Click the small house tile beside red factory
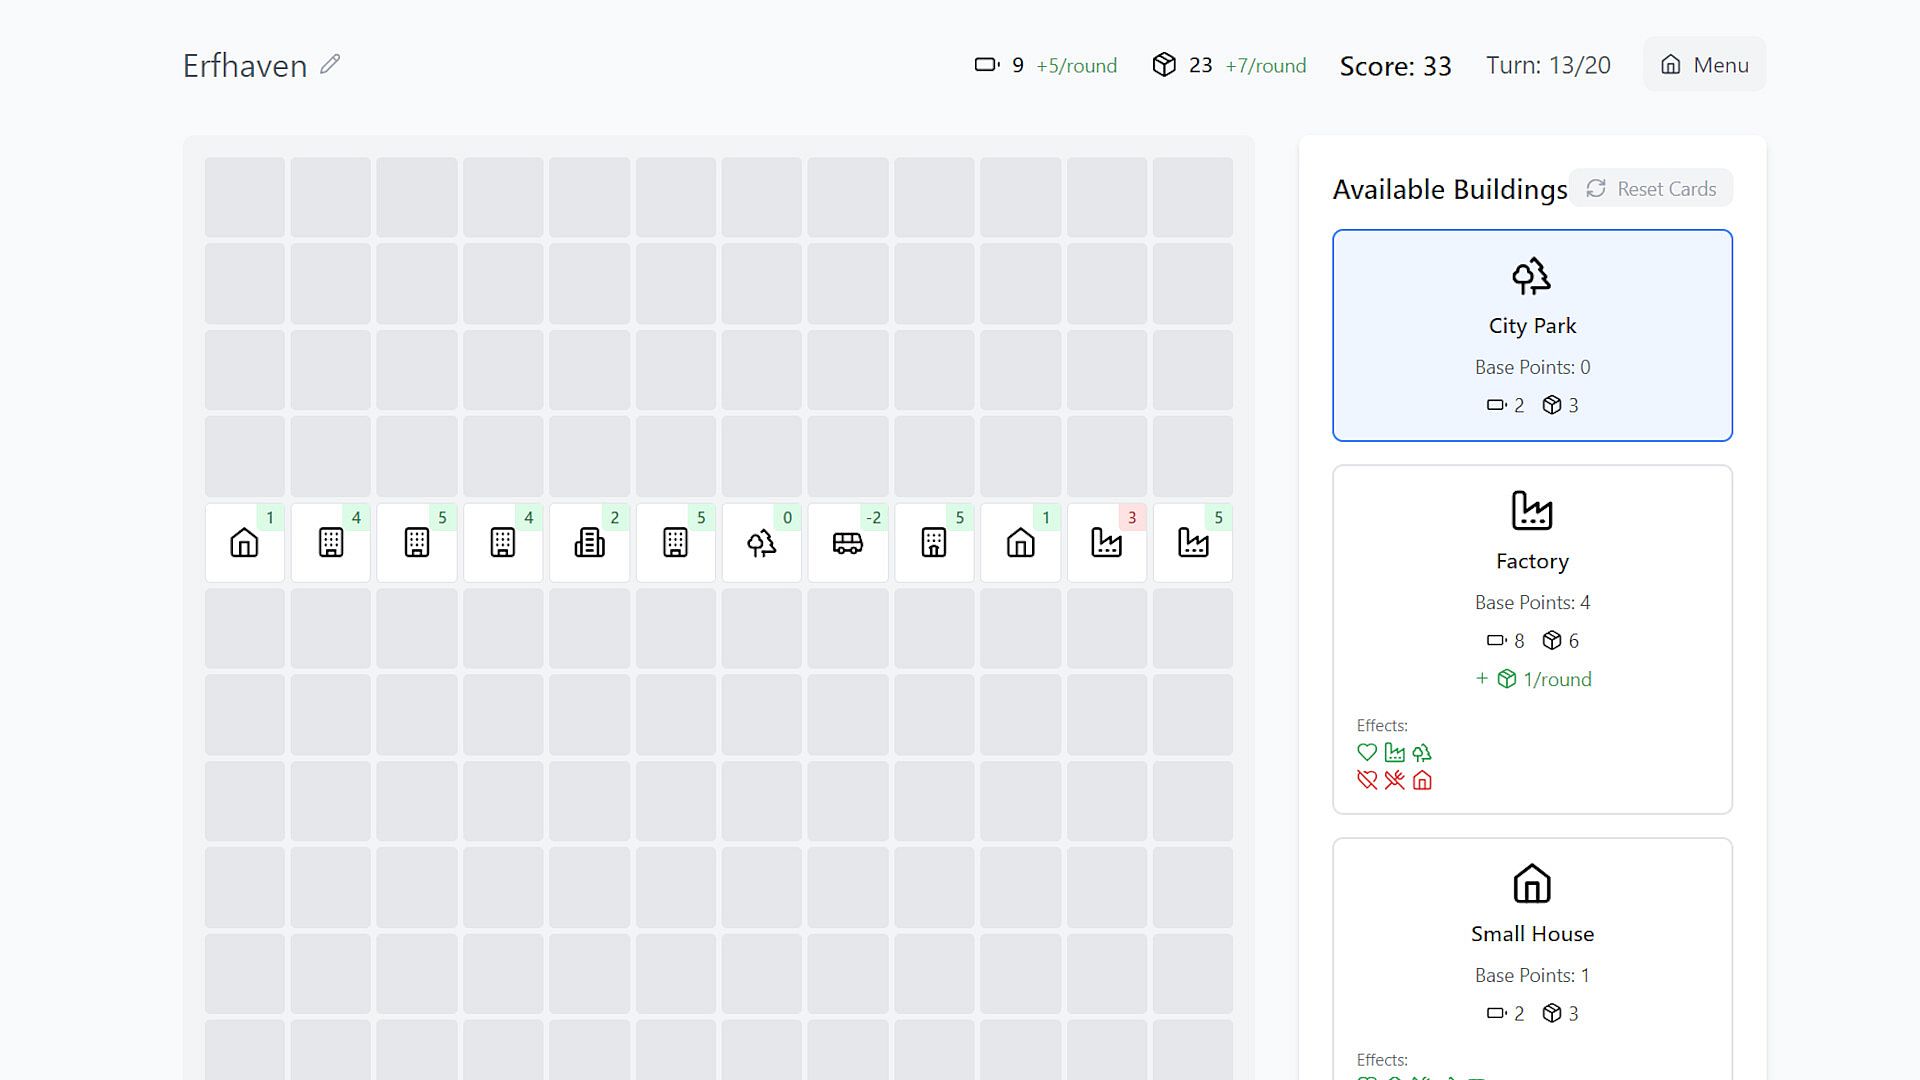The image size is (1920, 1080). 1020,543
